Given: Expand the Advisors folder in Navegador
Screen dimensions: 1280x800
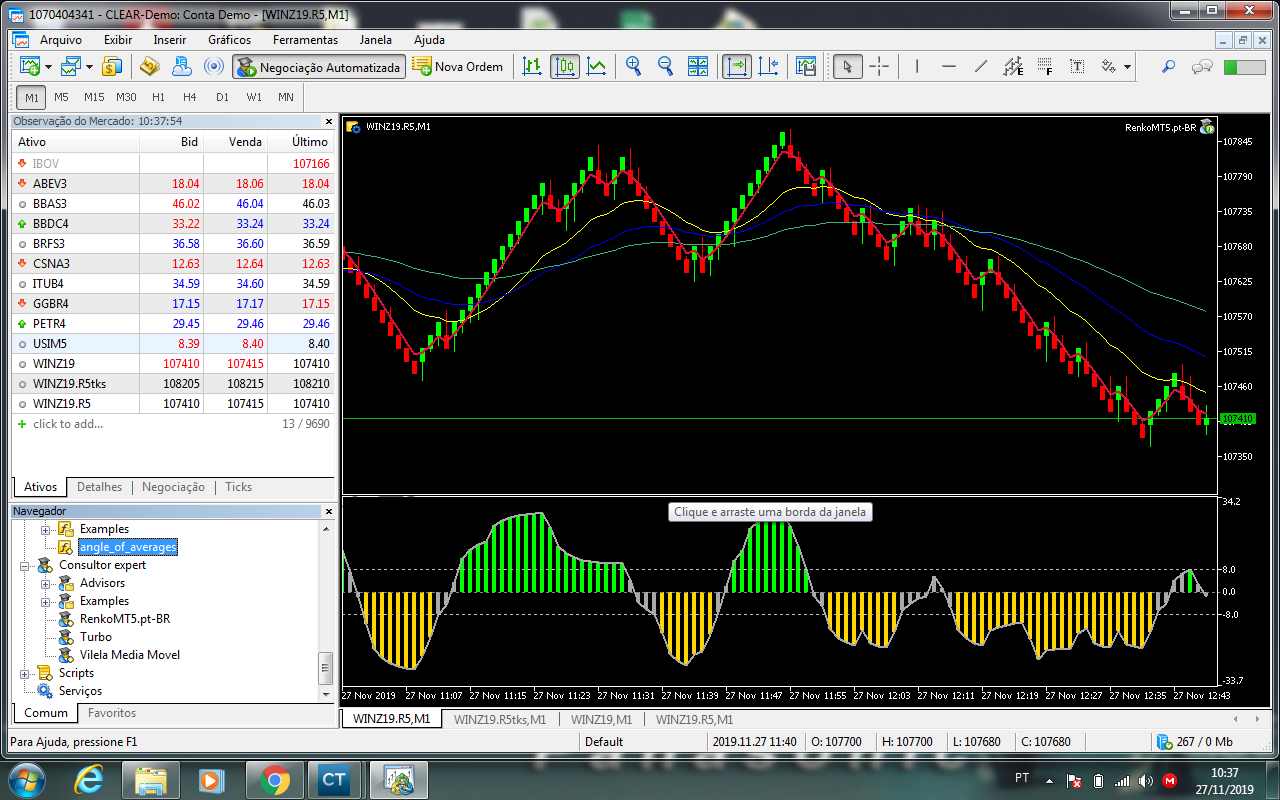Looking at the screenshot, I should pos(46,583).
